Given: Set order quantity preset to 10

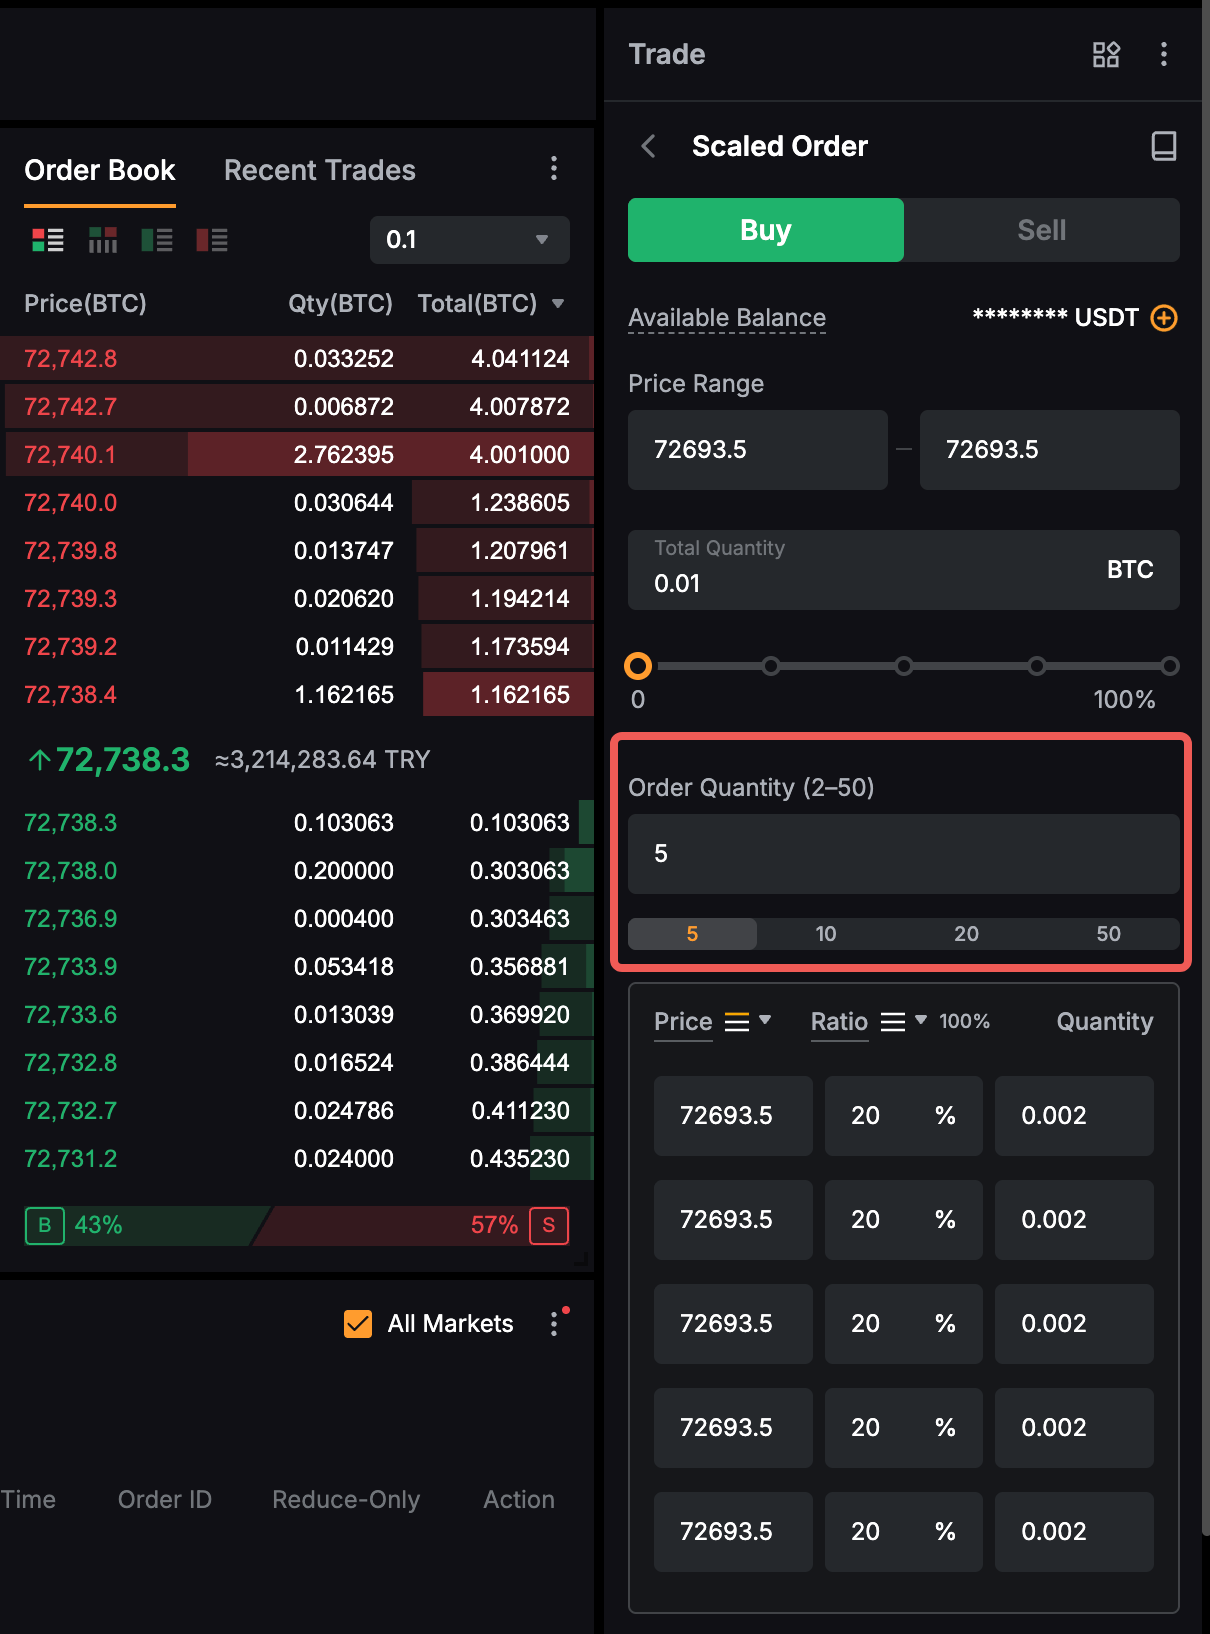Looking at the screenshot, I should click(x=826, y=934).
